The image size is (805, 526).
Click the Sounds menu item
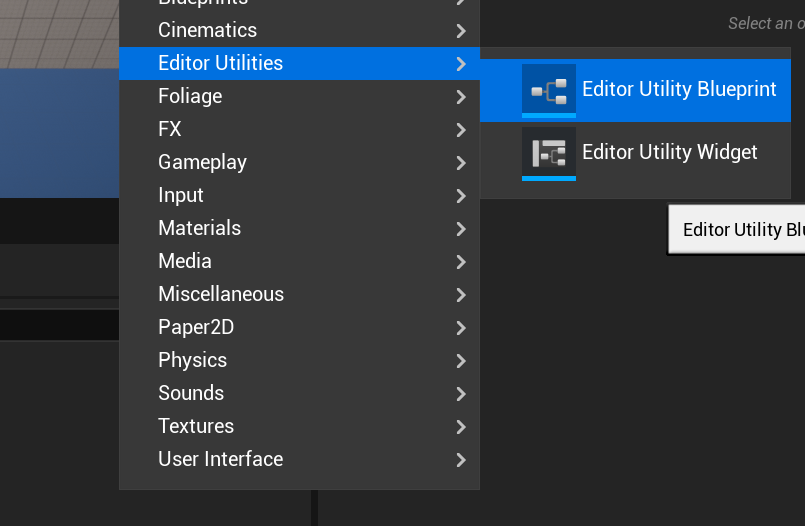tap(191, 393)
